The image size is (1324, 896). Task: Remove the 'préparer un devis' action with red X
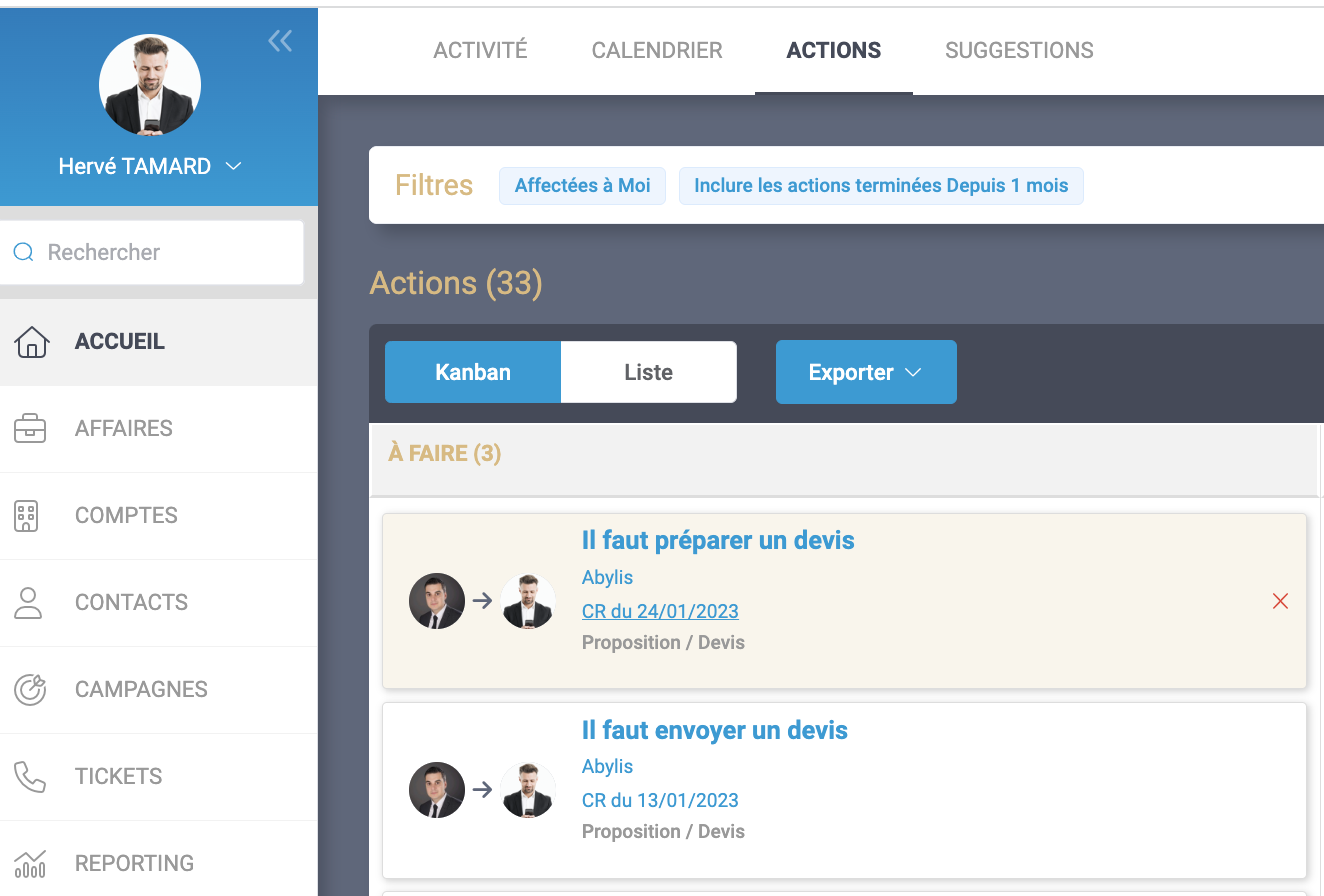[x=1280, y=601]
